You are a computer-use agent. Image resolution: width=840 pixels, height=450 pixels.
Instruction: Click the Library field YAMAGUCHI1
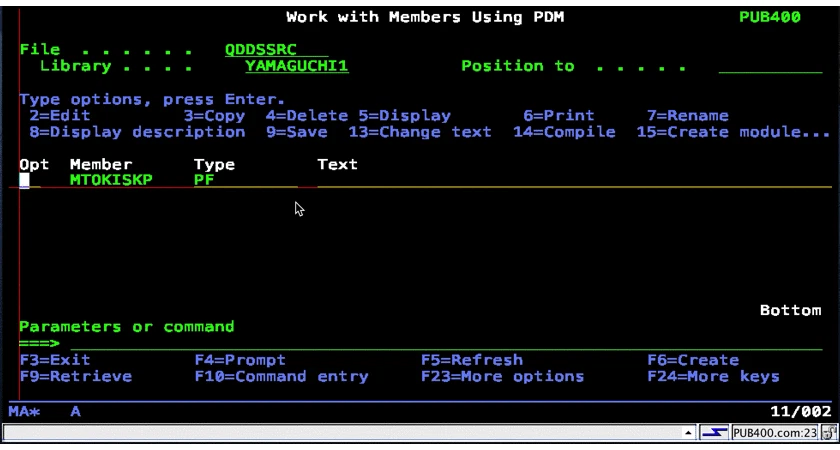pyautogui.click(x=297, y=66)
